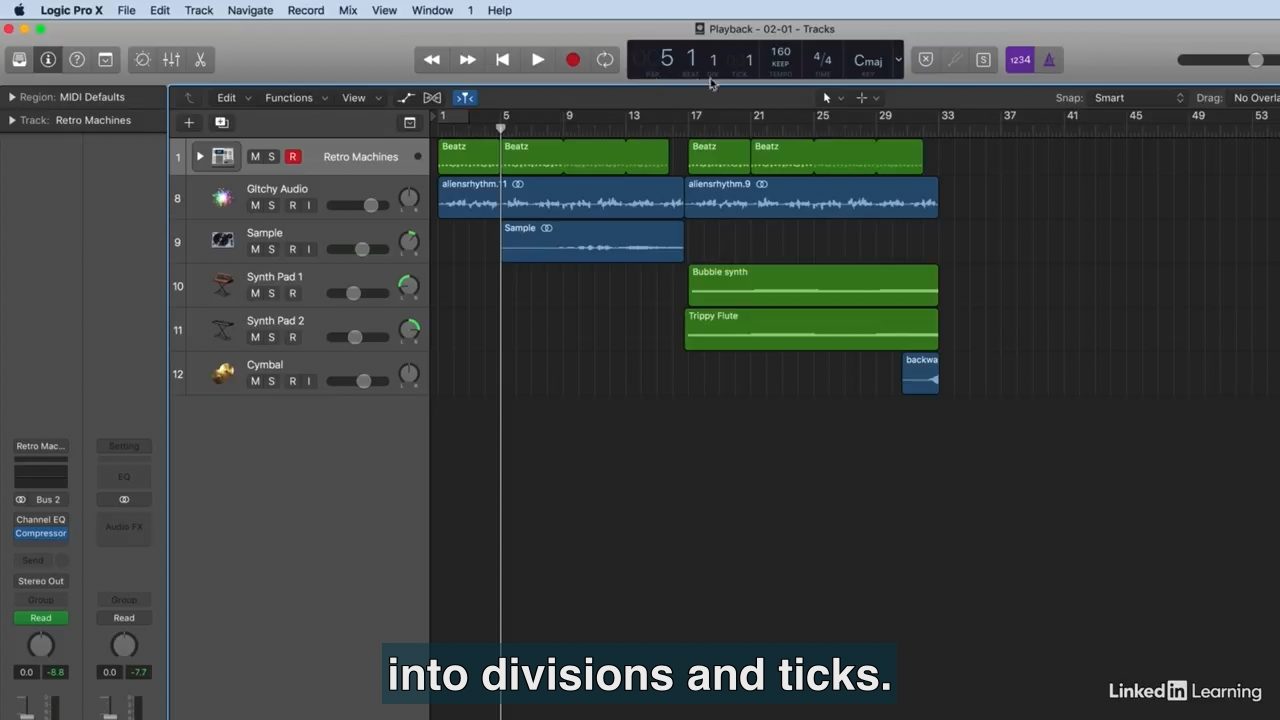Click the Cymbal track icon
1280x720 pixels.
[x=223, y=373]
